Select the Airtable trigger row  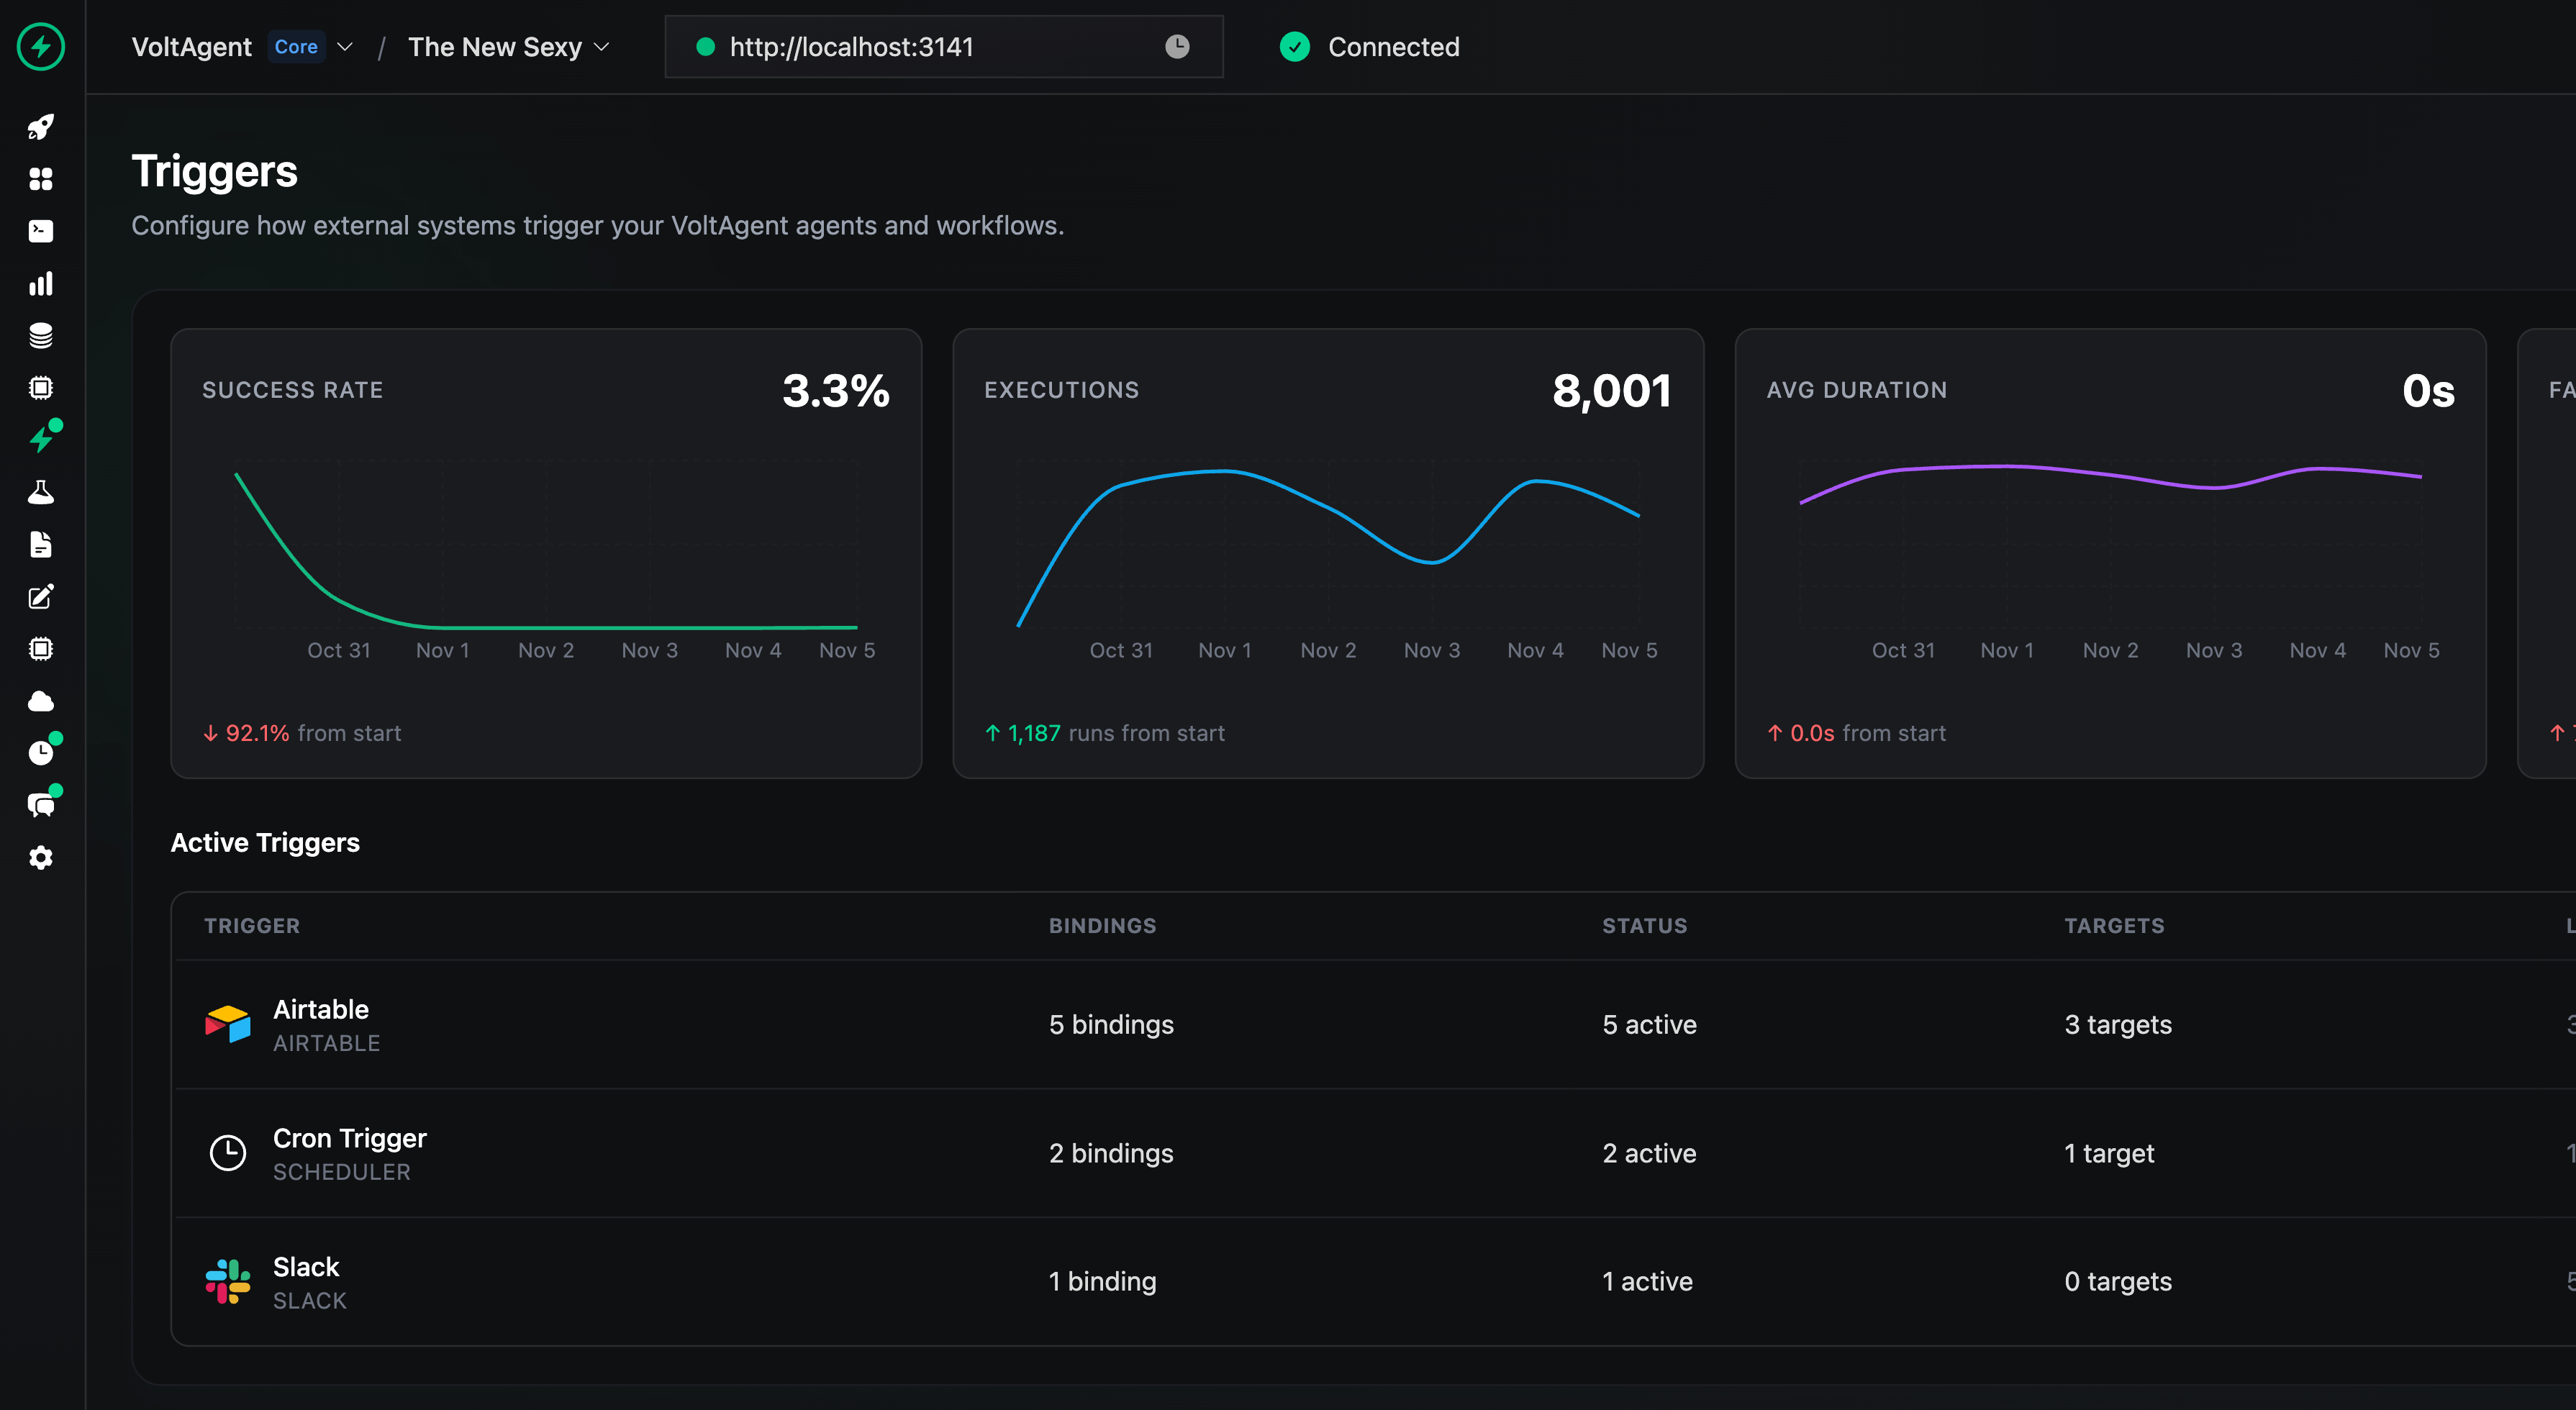[321, 1023]
